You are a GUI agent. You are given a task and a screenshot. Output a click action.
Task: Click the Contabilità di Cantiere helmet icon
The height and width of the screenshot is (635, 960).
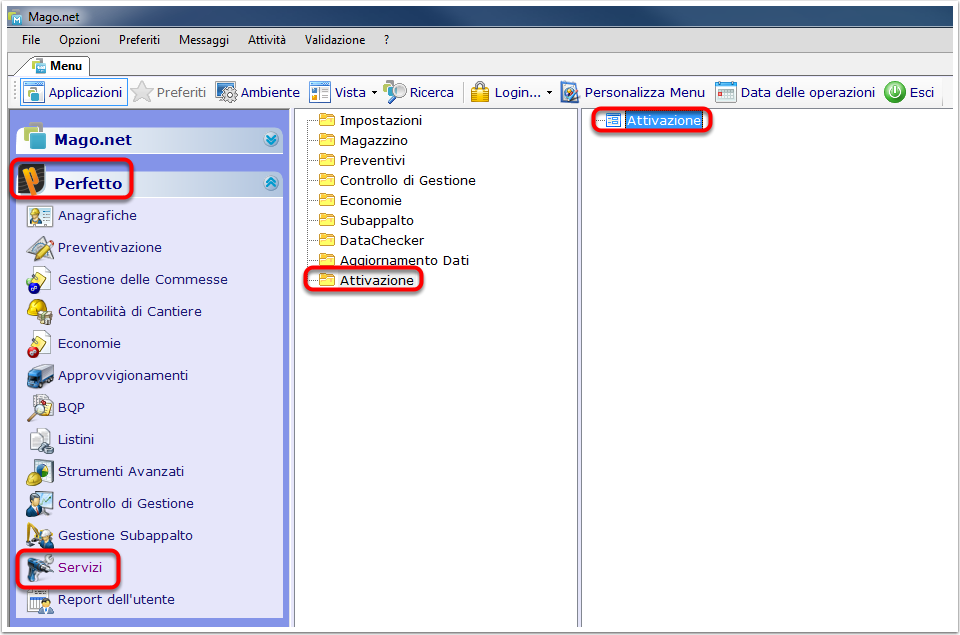(40, 312)
